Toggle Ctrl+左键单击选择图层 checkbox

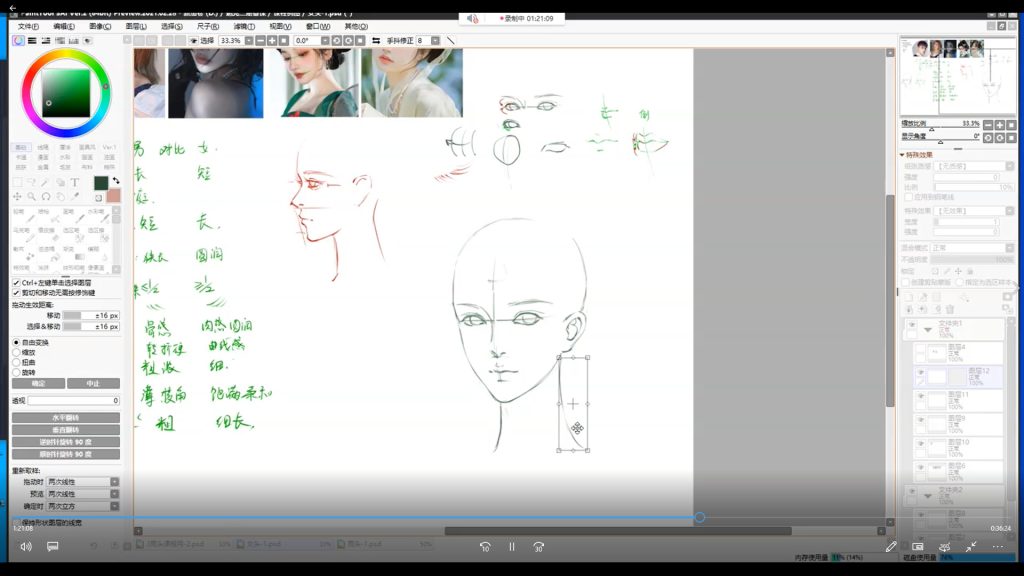tap(16, 283)
